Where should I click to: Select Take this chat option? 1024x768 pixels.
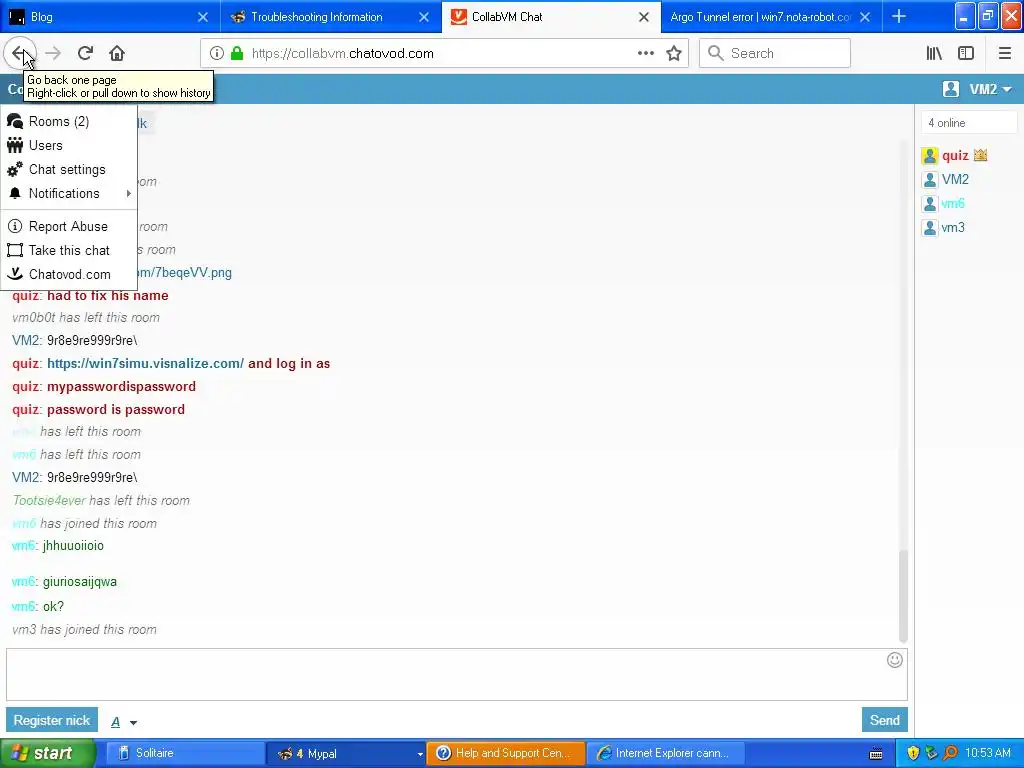point(69,251)
